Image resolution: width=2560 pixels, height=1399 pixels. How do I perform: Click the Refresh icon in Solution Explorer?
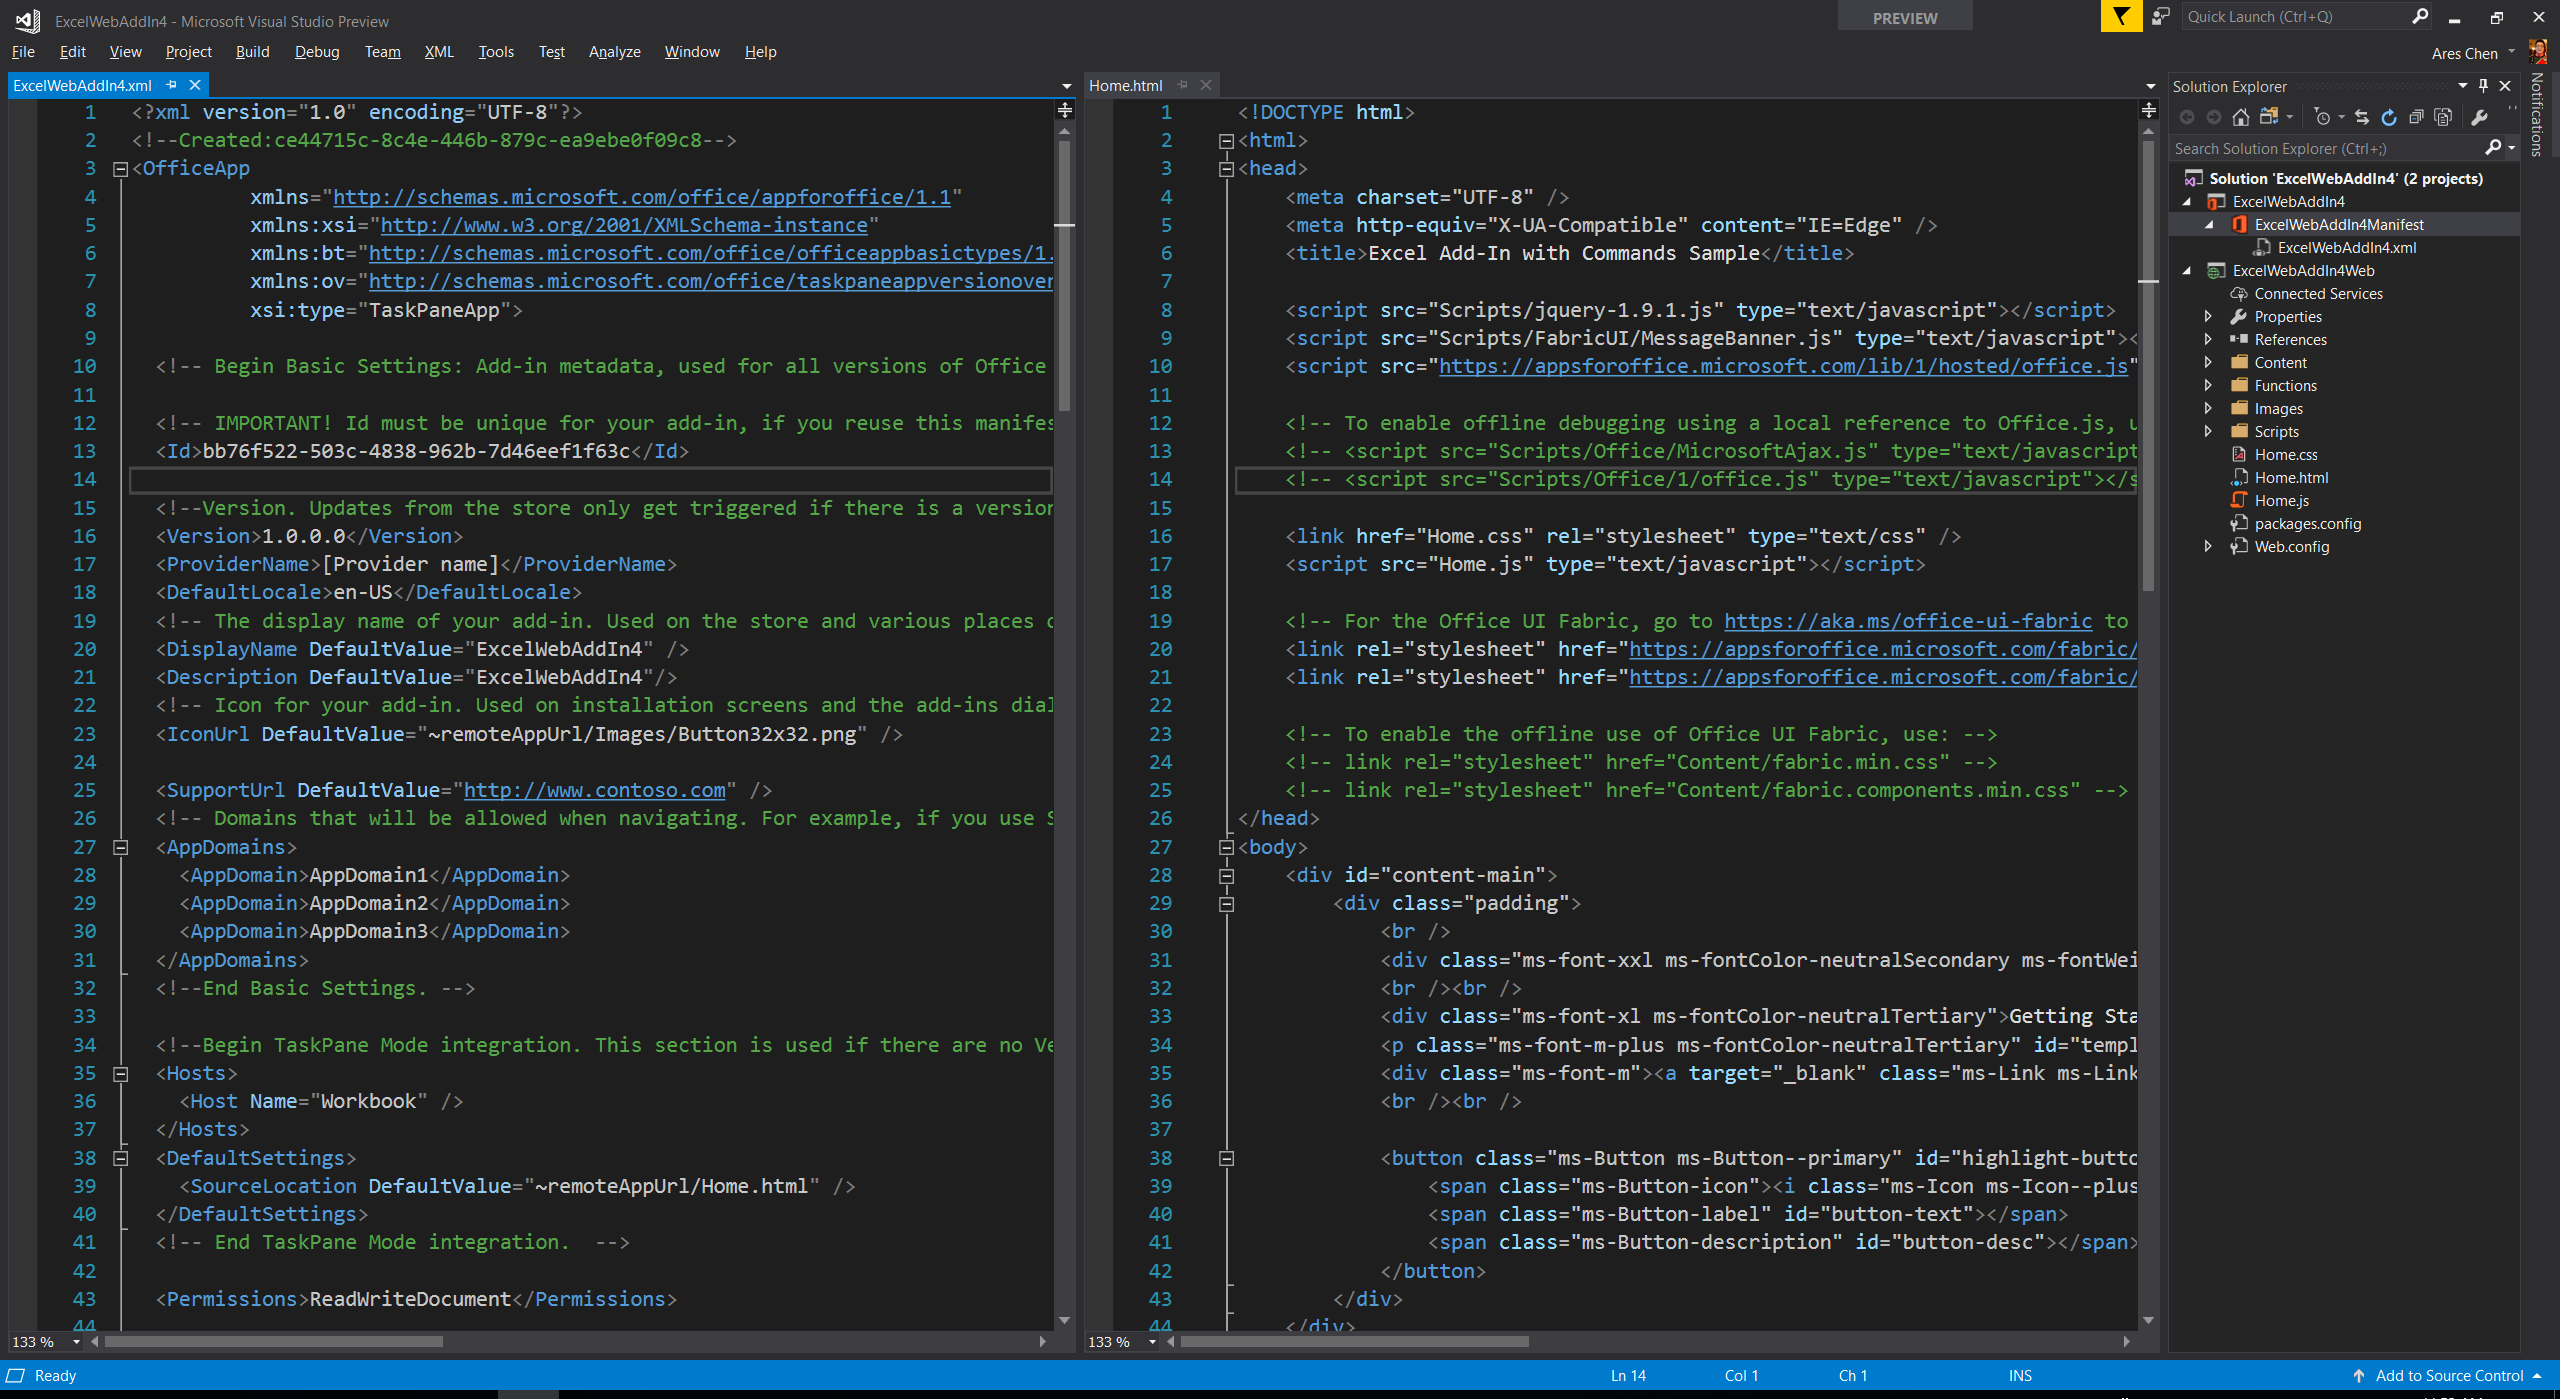[x=2389, y=117]
